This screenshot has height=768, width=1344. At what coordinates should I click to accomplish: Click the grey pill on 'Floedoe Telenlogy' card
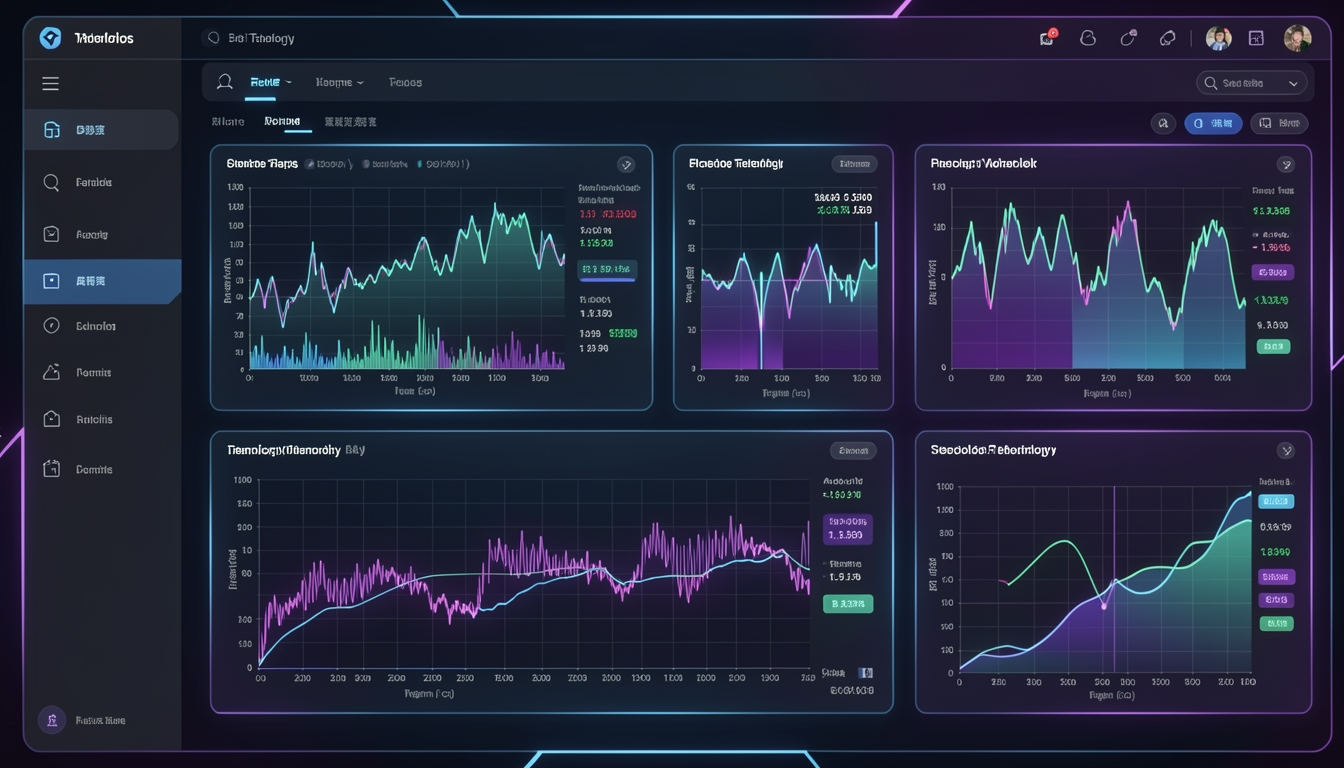click(854, 164)
